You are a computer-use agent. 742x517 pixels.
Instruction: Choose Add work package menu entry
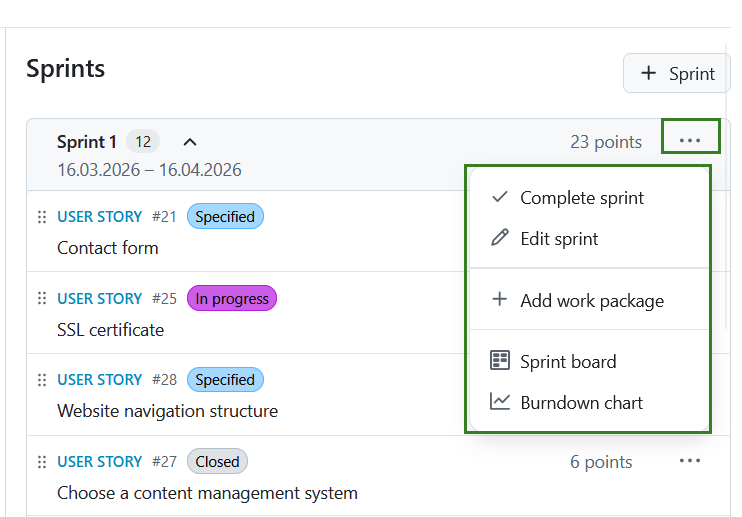coord(591,301)
